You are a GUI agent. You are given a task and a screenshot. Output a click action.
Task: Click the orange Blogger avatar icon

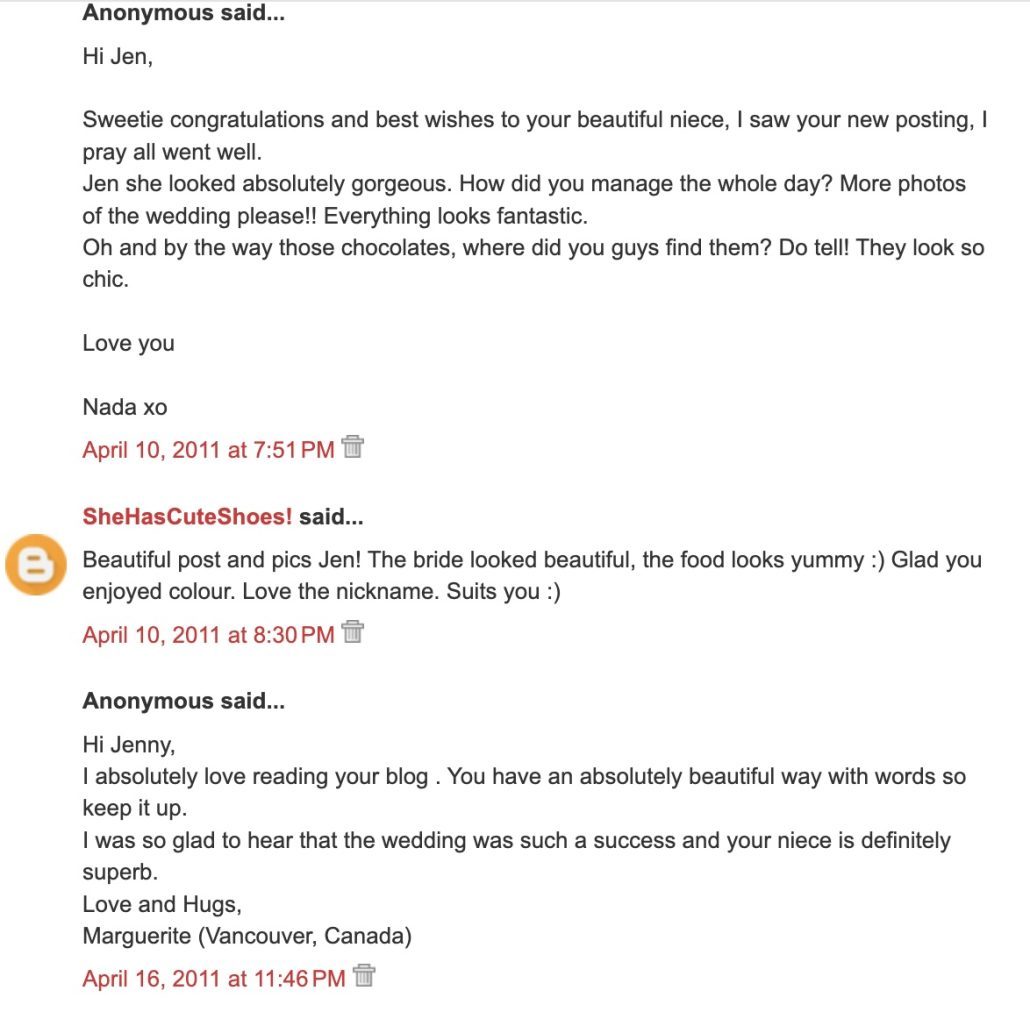tap(36, 565)
